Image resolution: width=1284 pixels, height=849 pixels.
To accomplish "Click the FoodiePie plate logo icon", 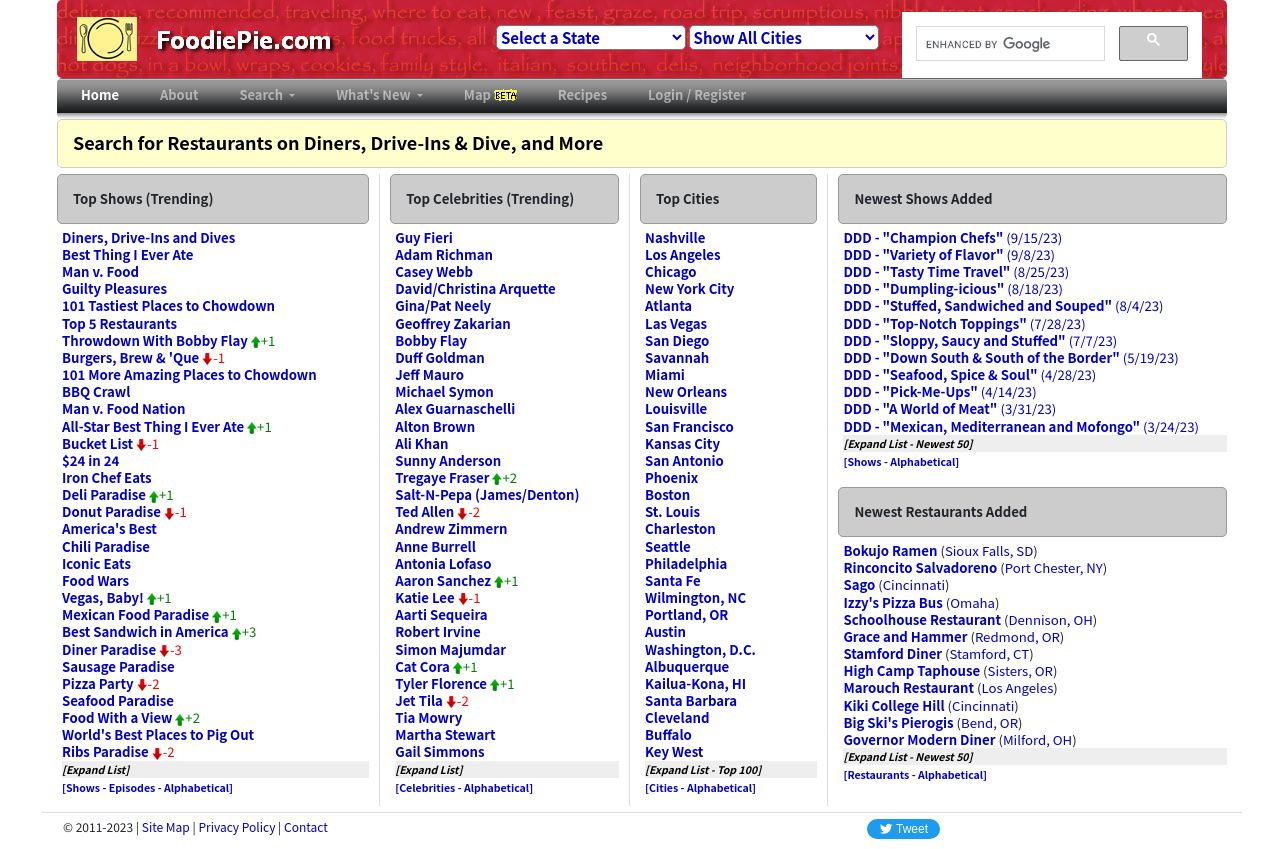I will click(x=107, y=40).
